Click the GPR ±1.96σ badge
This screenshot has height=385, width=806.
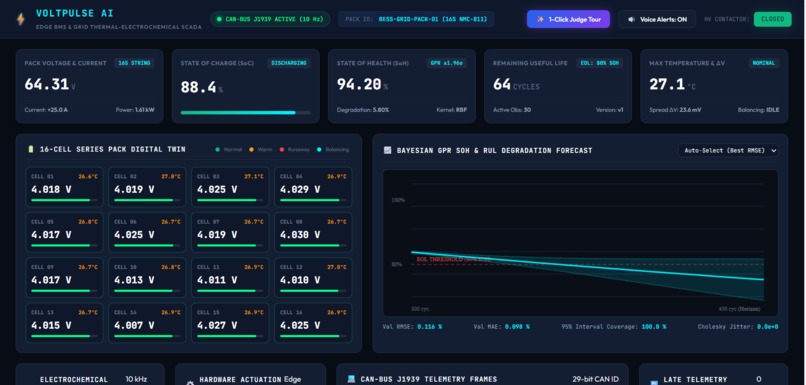point(447,63)
